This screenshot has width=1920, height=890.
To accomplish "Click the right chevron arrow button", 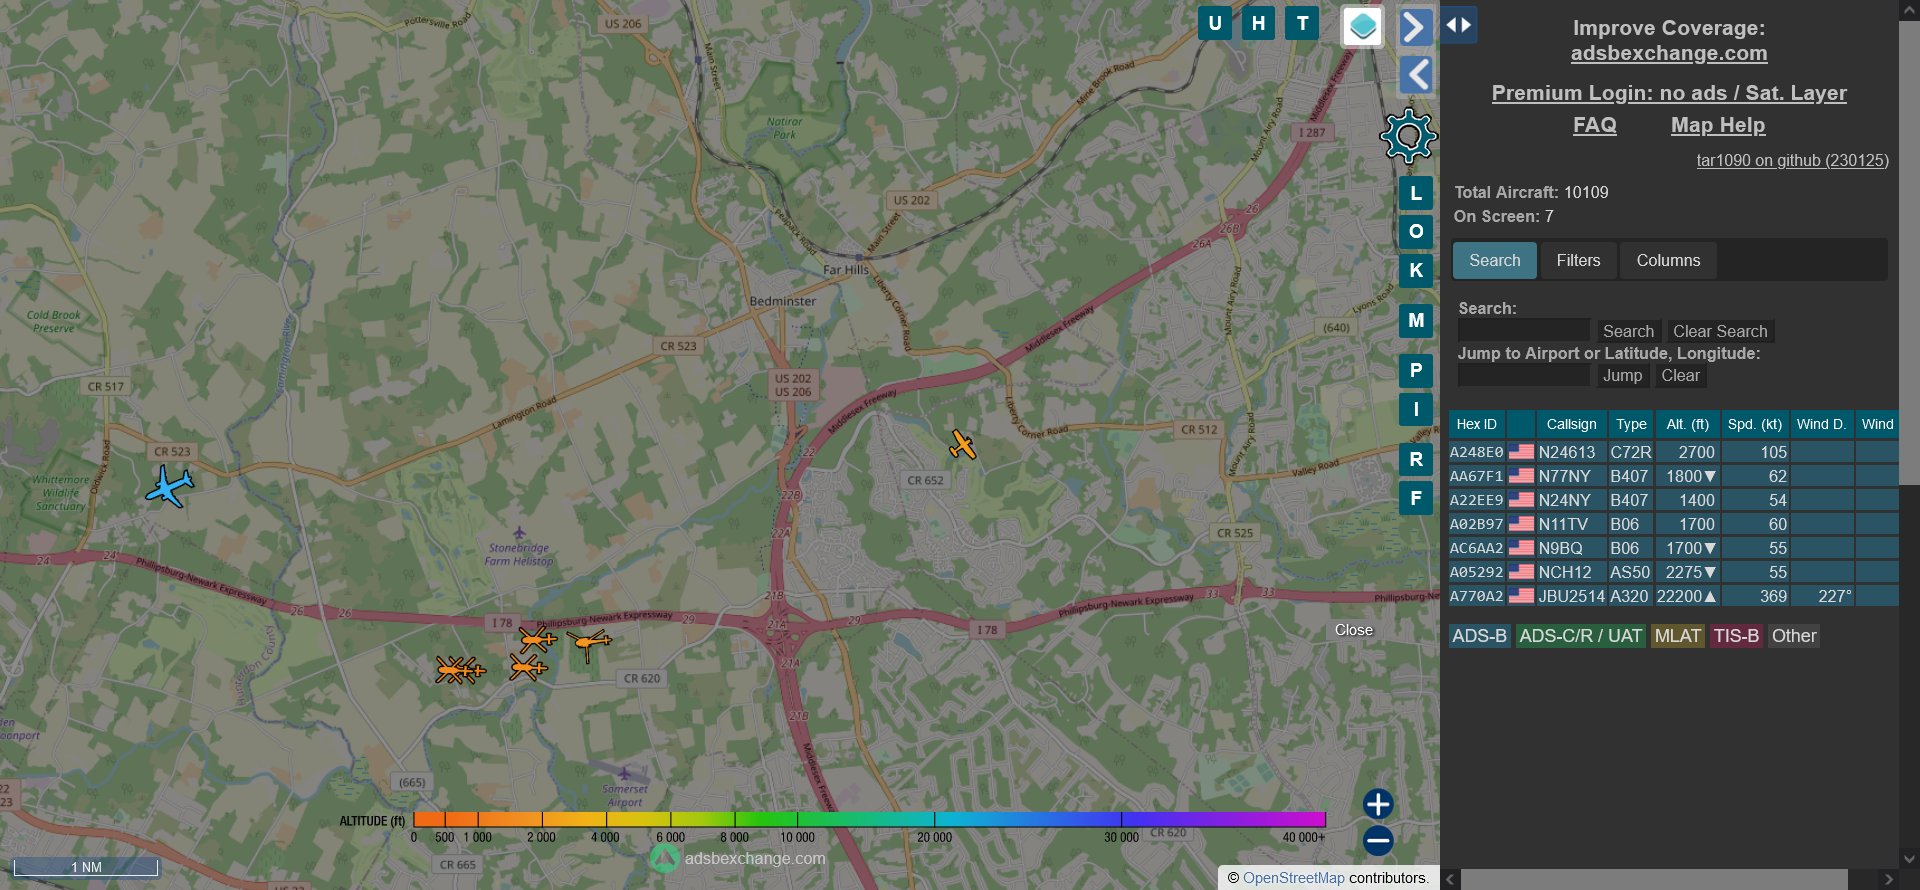I will coord(1415,27).
